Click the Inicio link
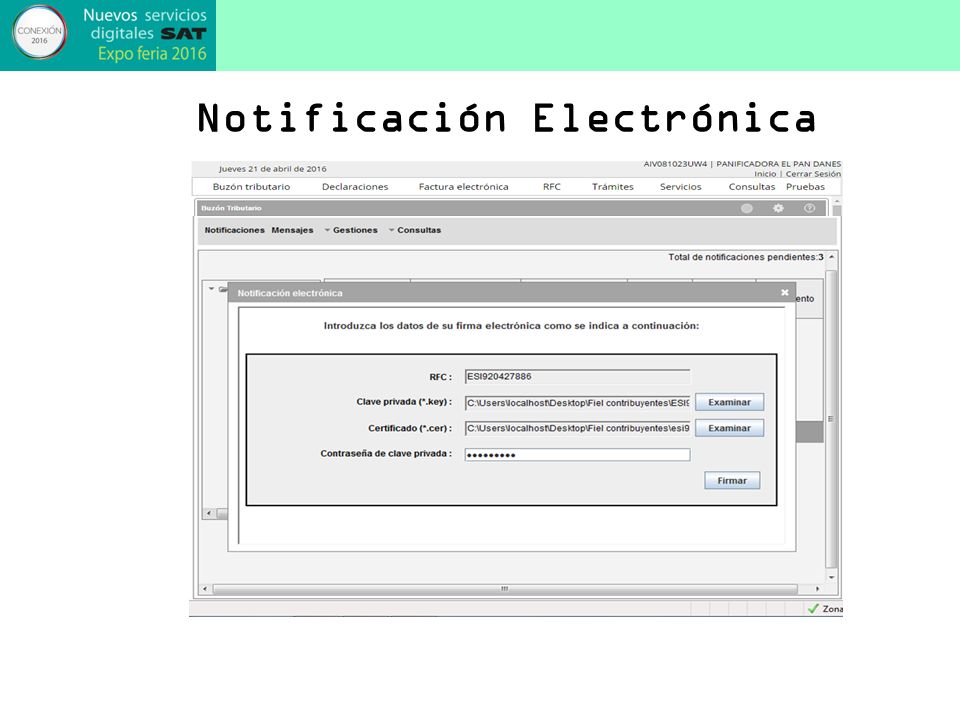The height and width of the screenshot is (720, 960). coord(765,174)
